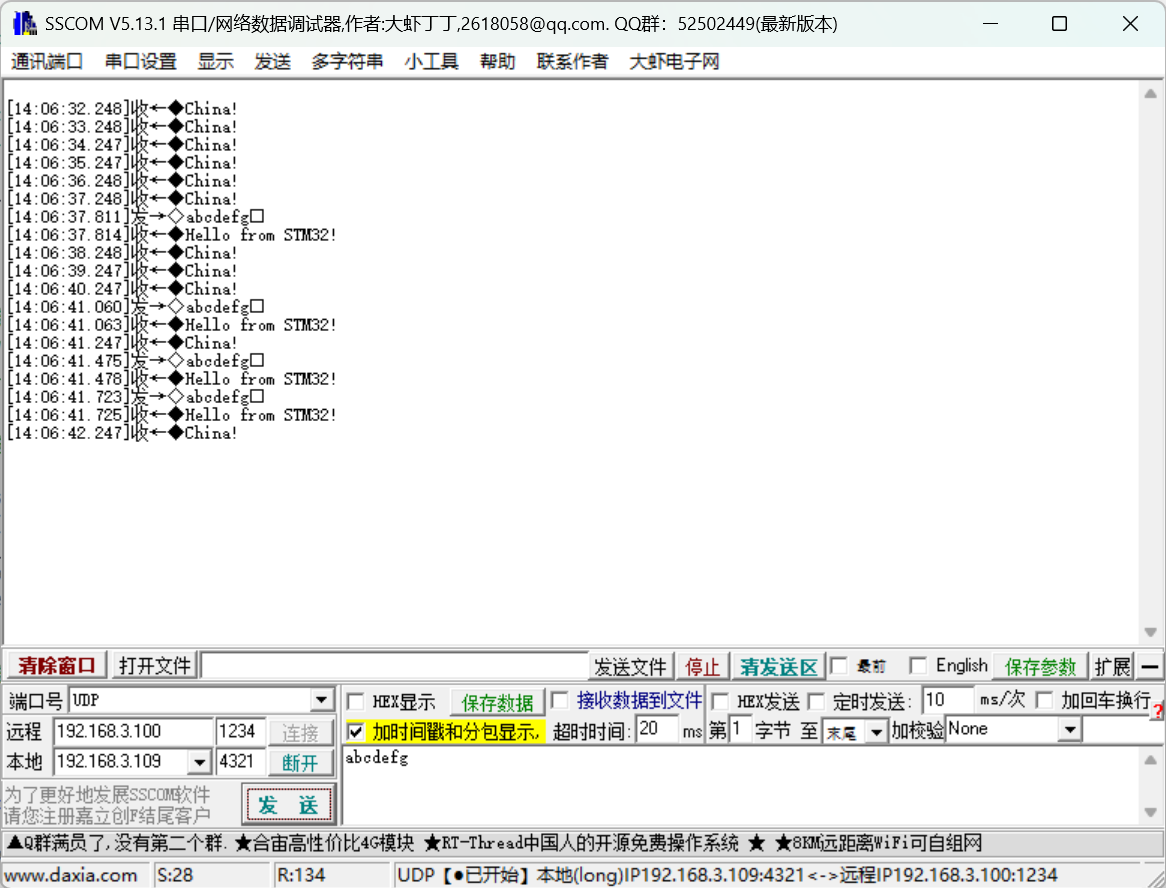Collapse the panel with the dash button
1166x888 pixels.
pyautogui.click(x=1150, y=666)
